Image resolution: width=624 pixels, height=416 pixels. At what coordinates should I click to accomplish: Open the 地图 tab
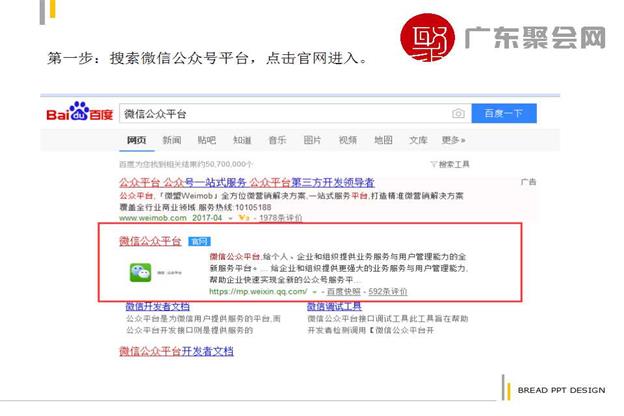(383, 140)
